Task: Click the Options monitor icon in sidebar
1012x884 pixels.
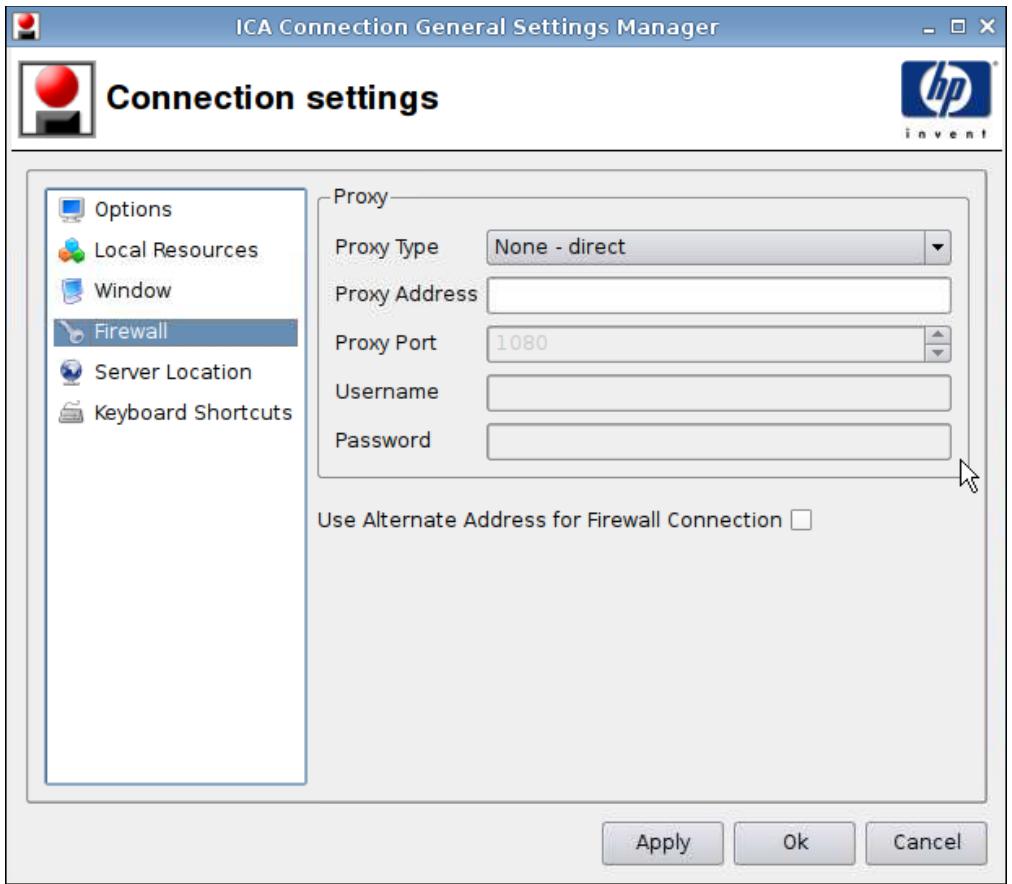Action: (71, 210)
